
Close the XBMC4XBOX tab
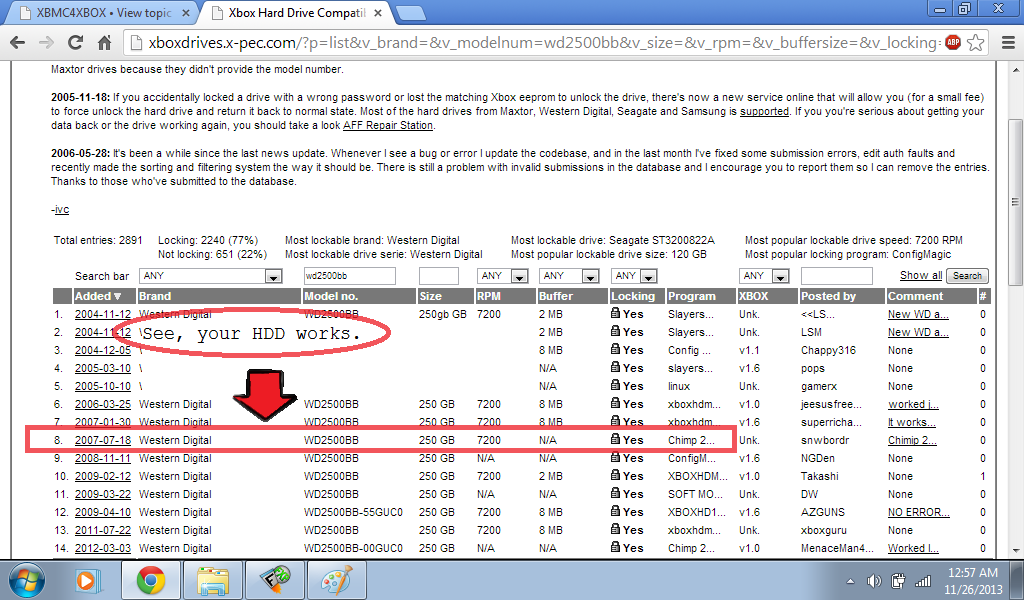click(185, 13)
